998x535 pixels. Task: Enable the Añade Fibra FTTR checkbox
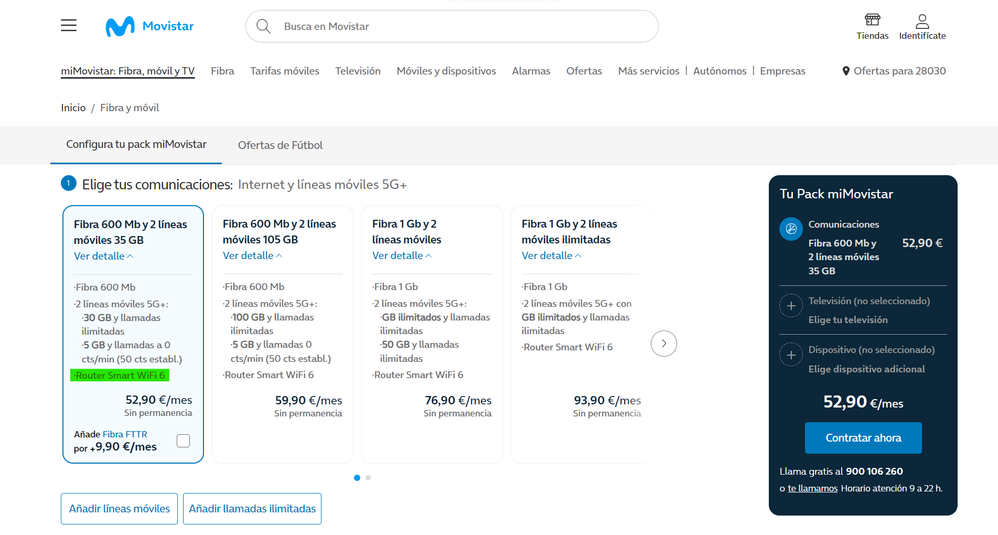pos(183,441)
